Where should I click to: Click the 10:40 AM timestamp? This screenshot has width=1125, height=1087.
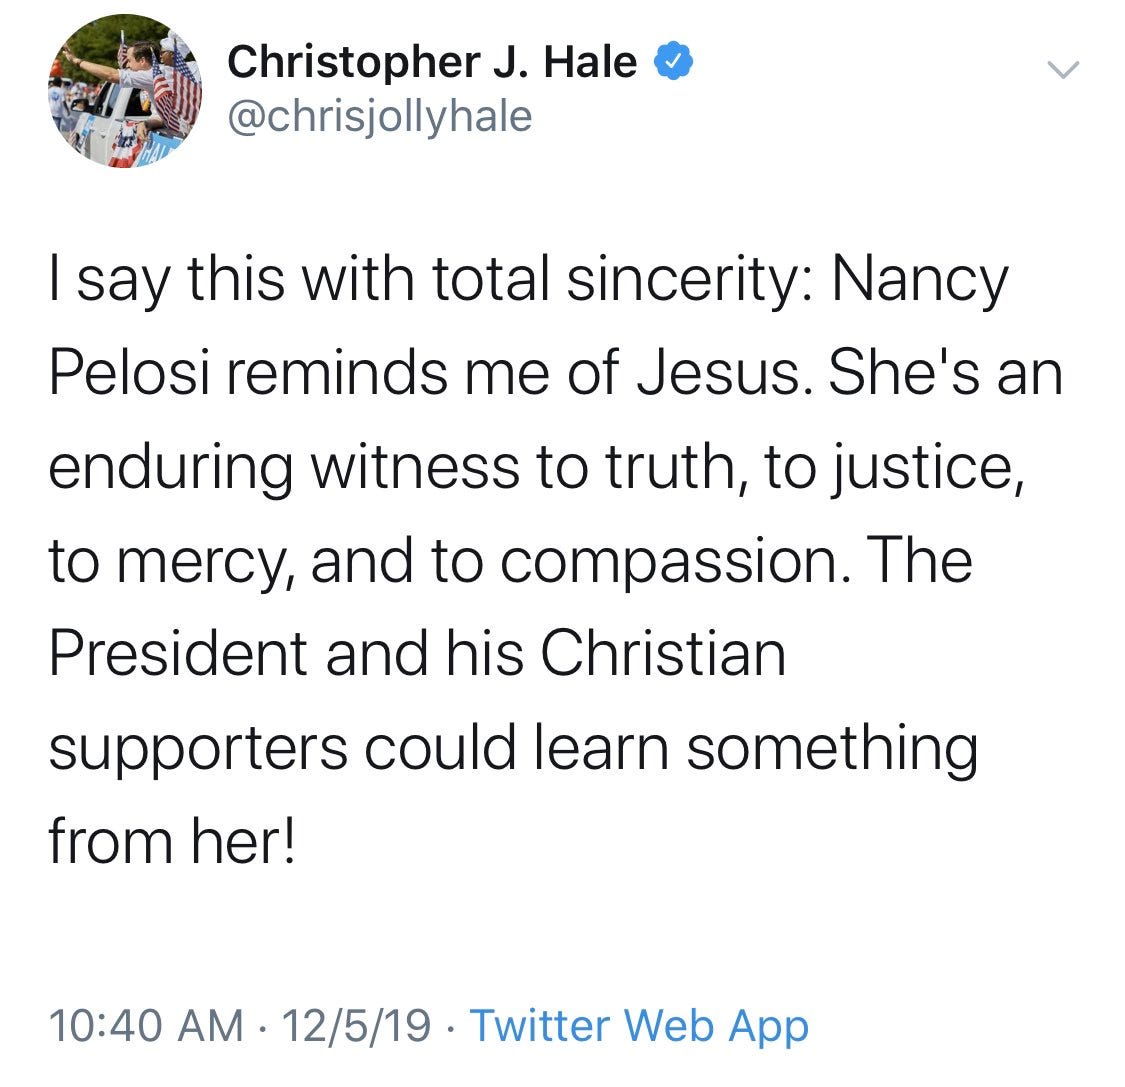(146, 1025)
